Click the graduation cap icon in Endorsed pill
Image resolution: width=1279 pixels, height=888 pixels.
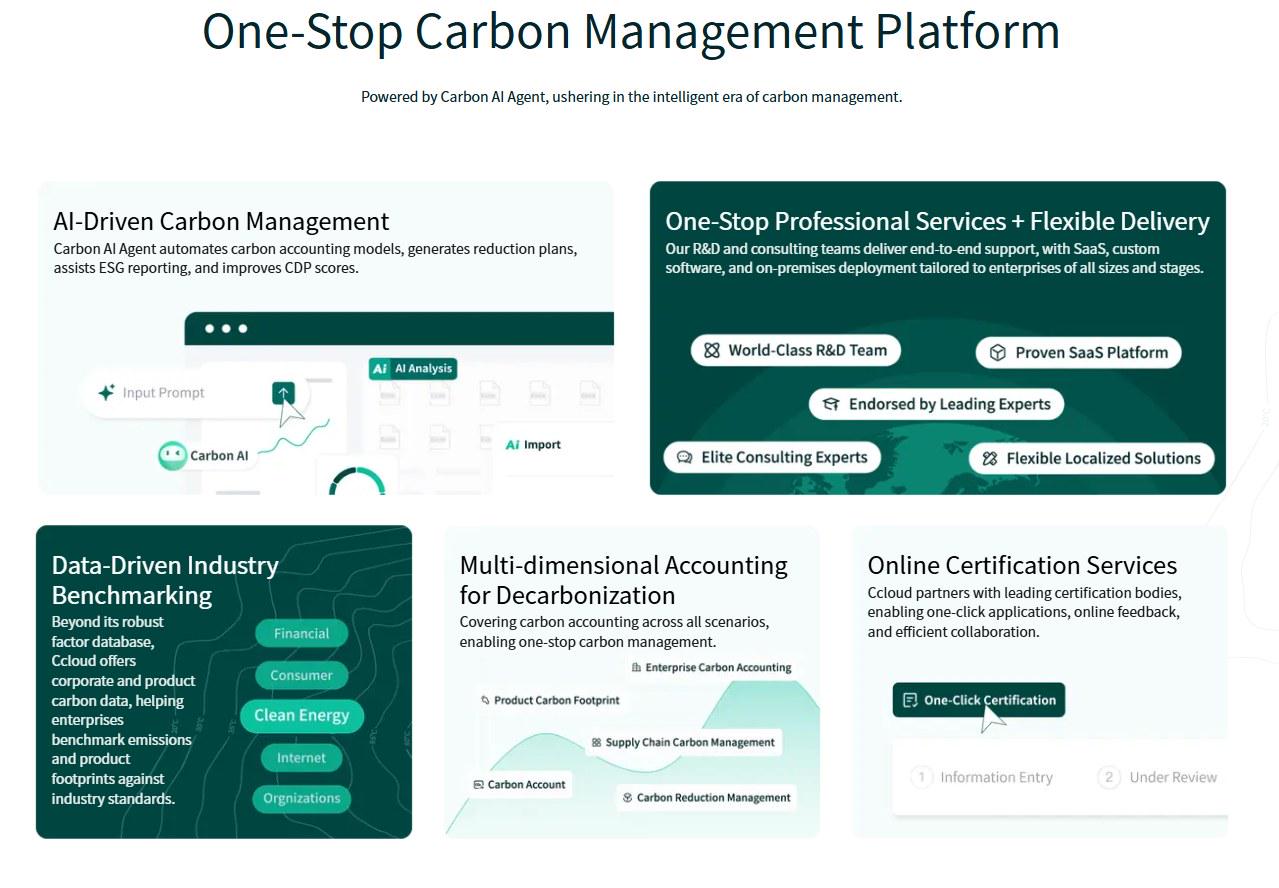(831, 404)
